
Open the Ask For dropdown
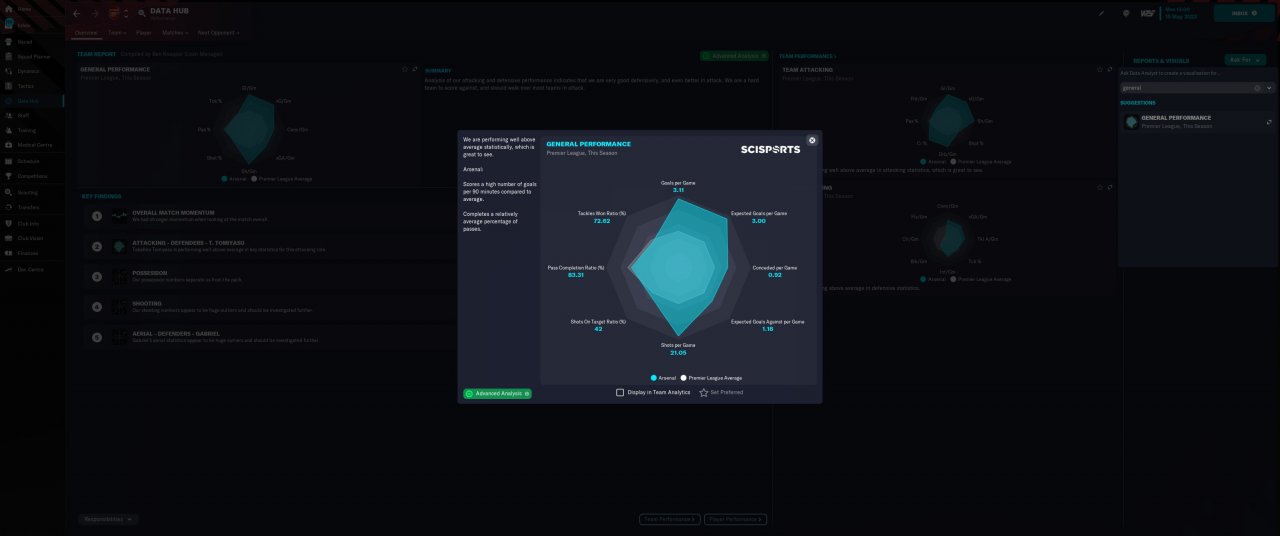(1245, 60)
